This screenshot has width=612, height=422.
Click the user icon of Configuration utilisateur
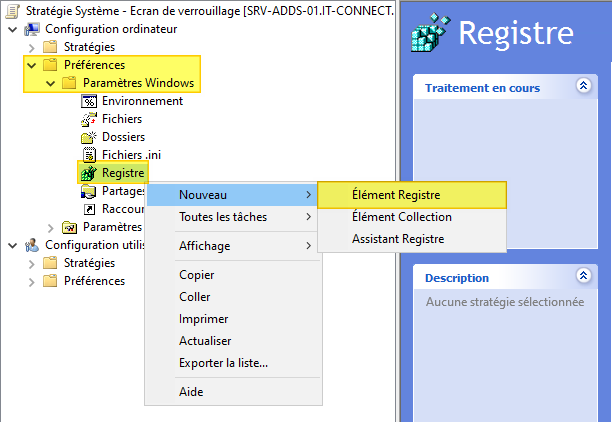click(32, 245)
